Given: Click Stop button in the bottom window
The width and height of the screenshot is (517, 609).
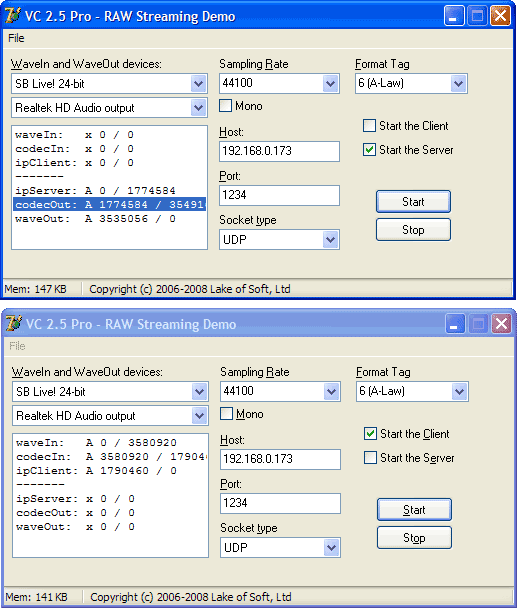Looking at the screenshot, I should pos(414,538).
